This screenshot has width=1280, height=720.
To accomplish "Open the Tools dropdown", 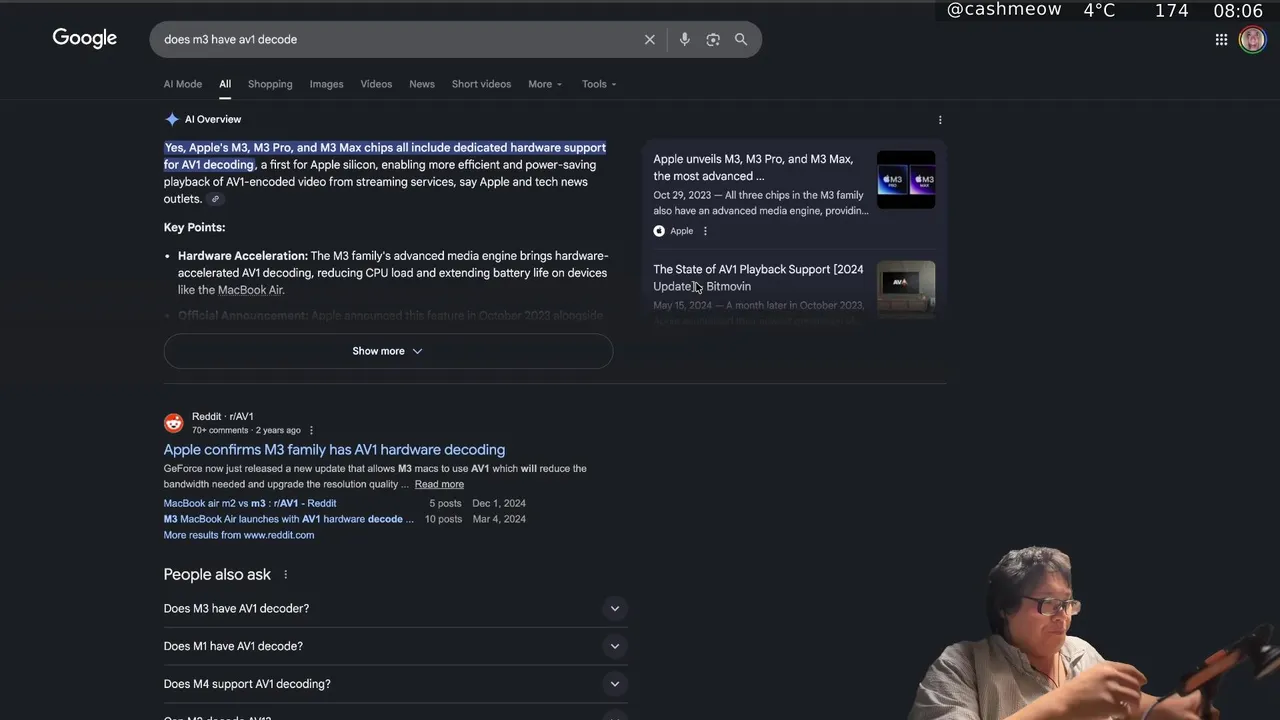I will (x=599, y=84).
